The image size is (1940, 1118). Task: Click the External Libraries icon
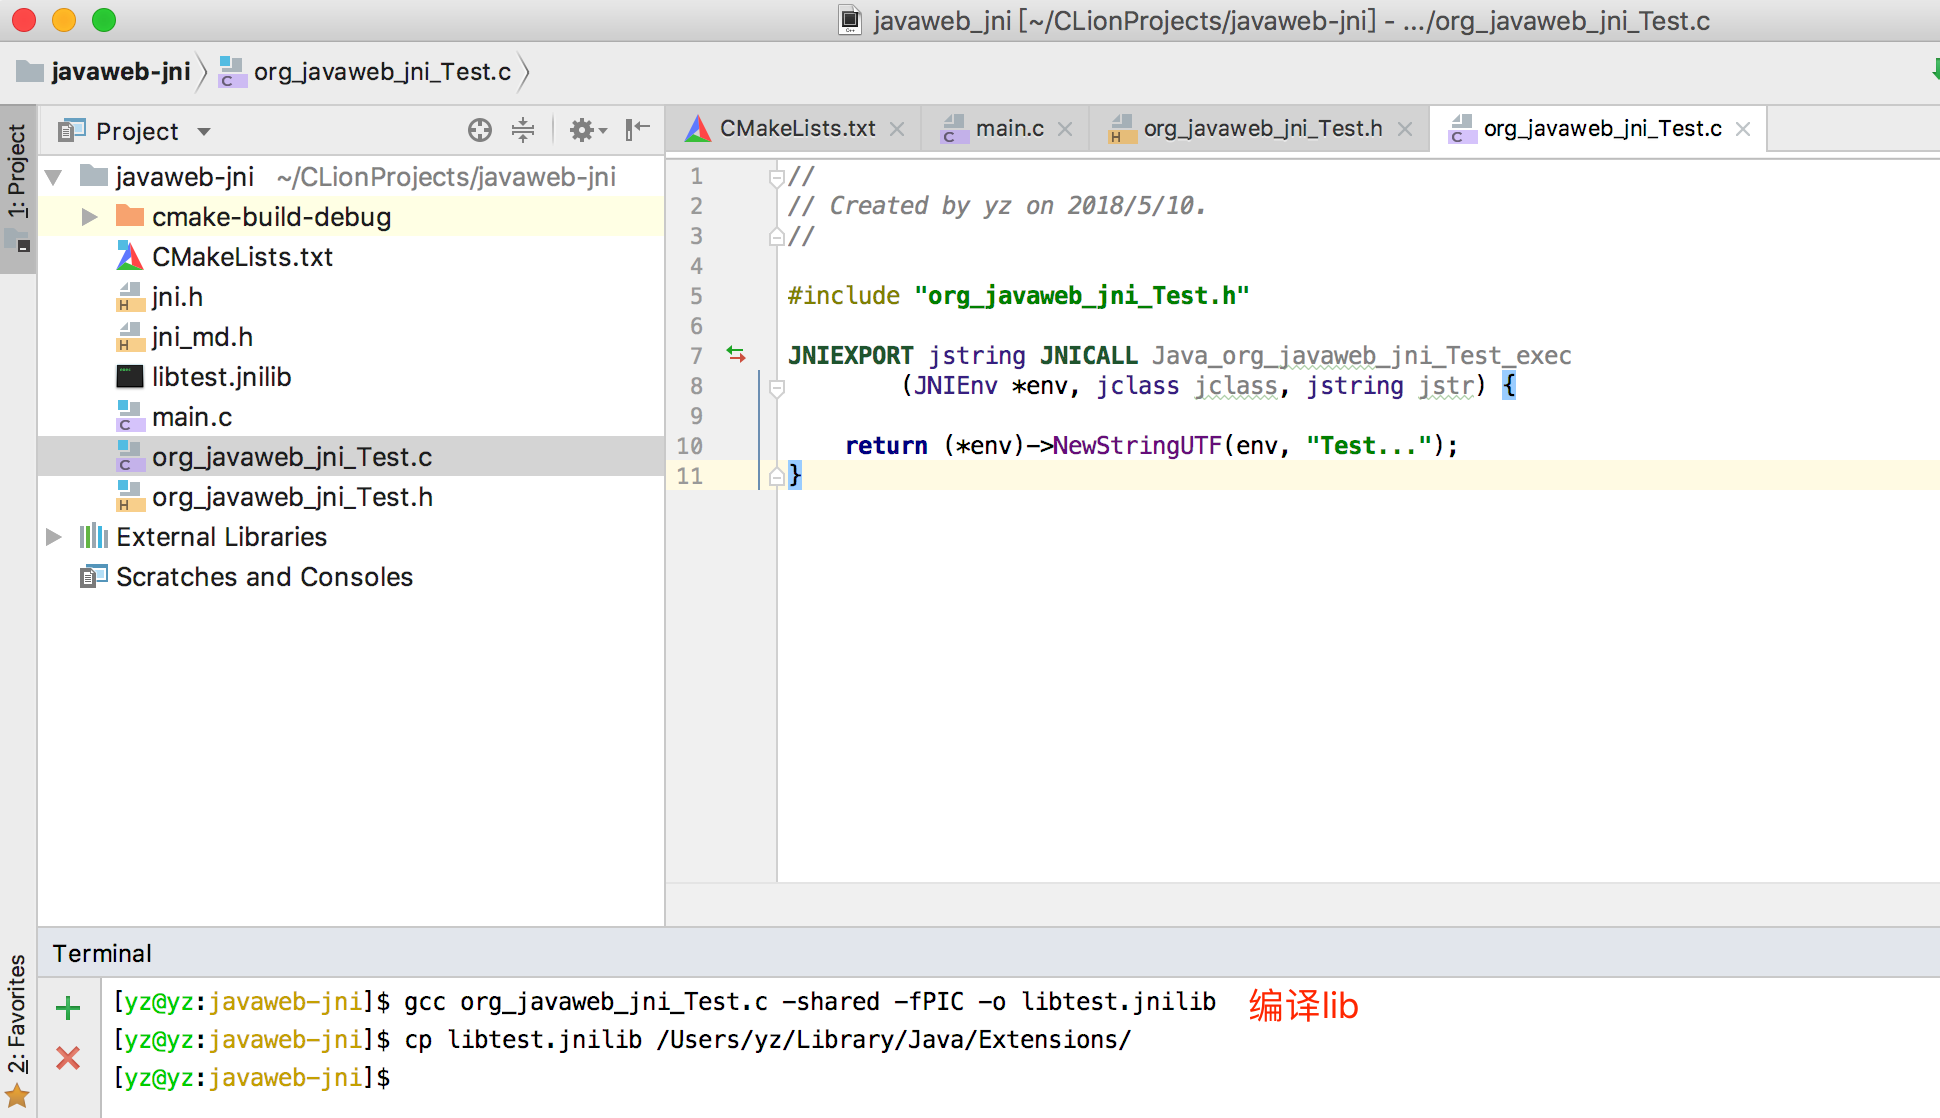click(x=94, y=536)
